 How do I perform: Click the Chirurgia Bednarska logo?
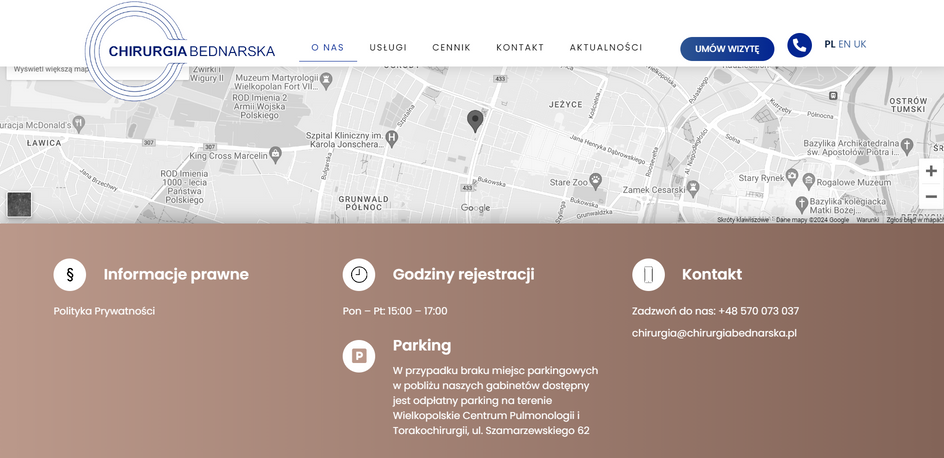(x=190, y=51)
